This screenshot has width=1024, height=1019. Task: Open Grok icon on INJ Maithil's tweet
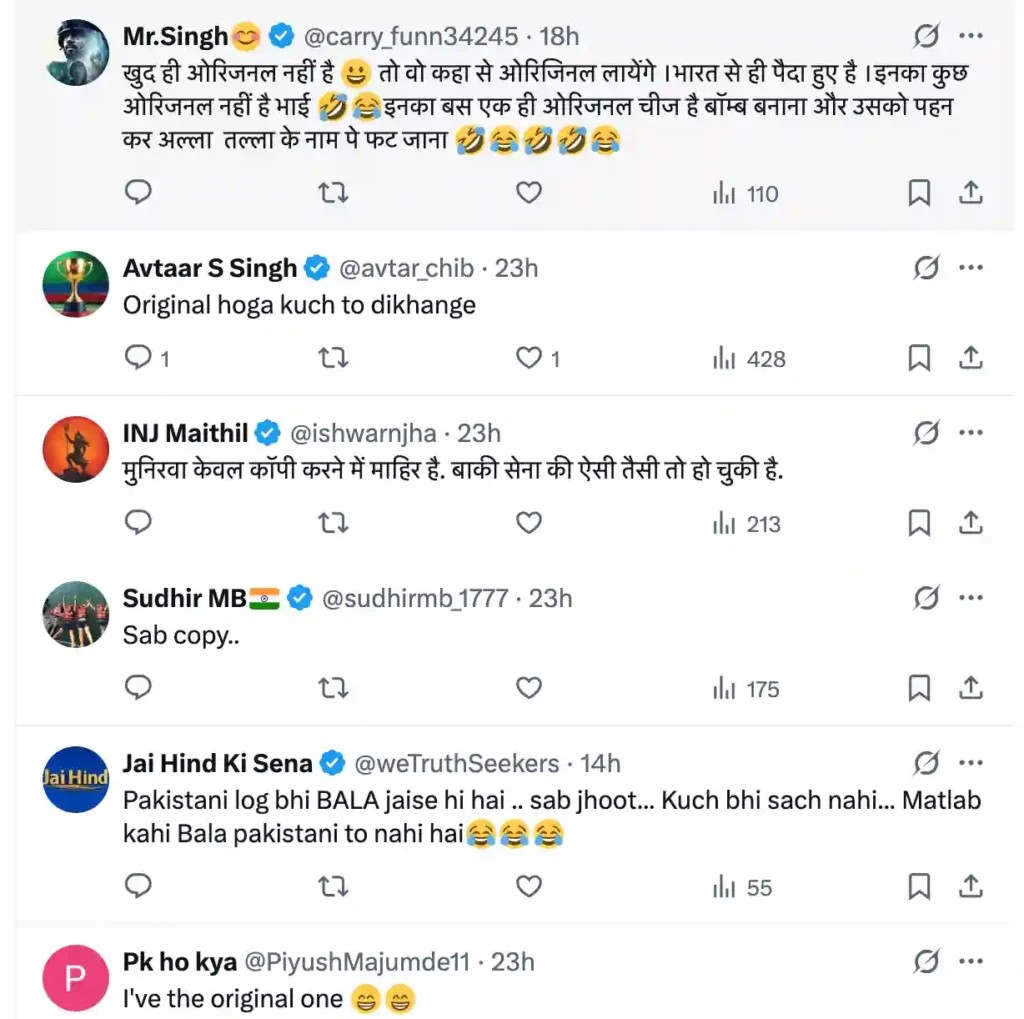[x=927, y=433]
